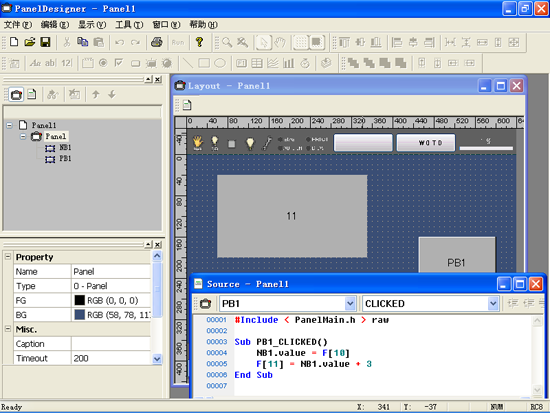Select the line graph tool
This screenshot has height=413, width=550.
(273, 63)
